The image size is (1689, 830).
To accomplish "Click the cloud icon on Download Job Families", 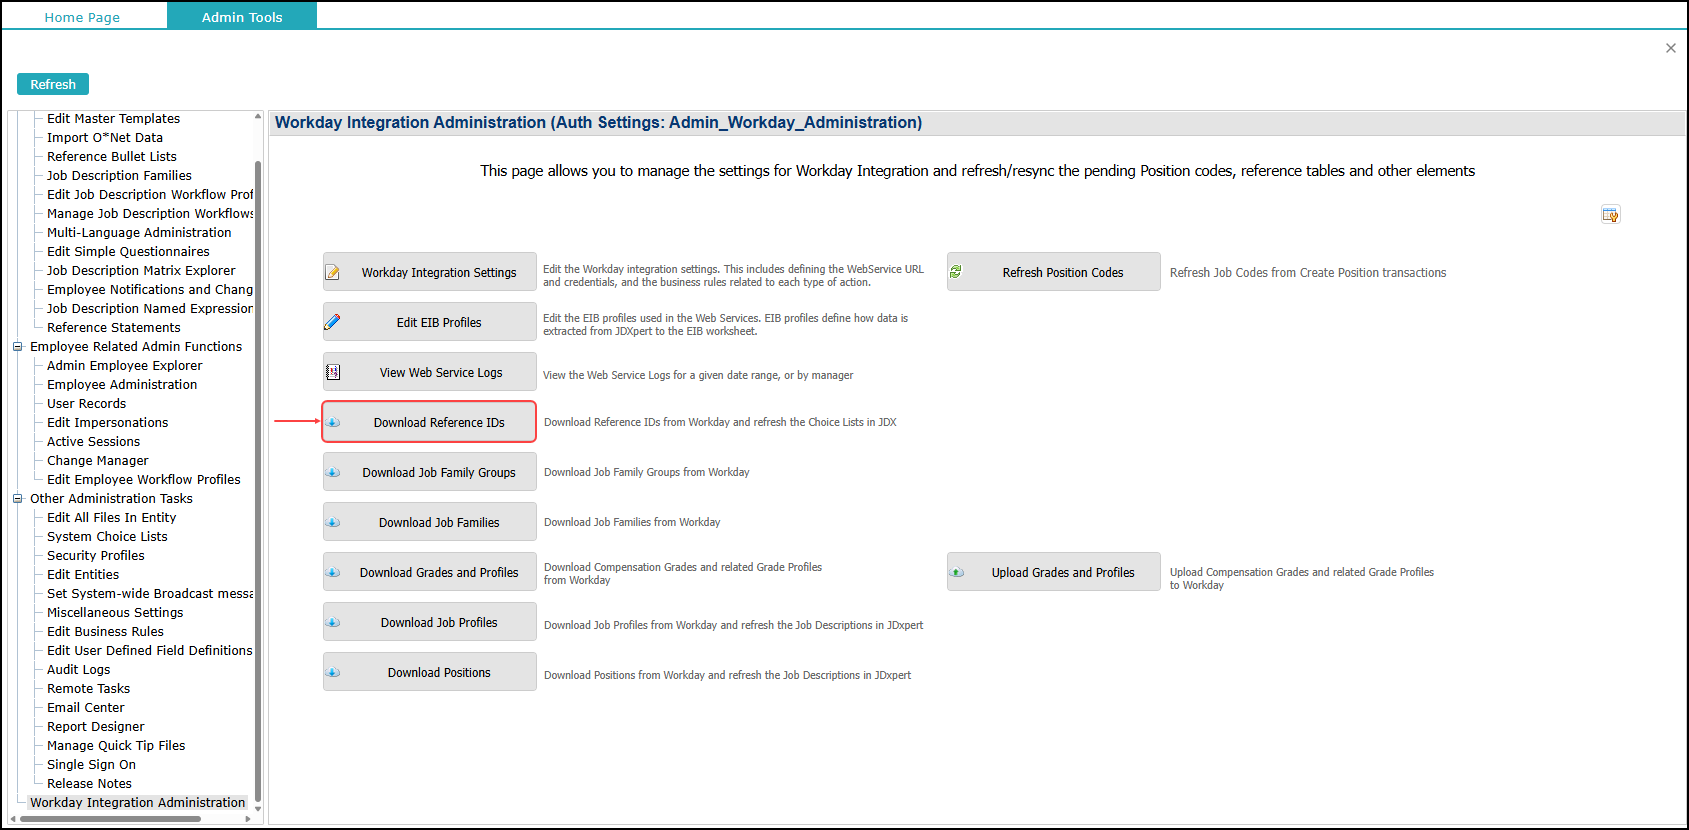I will coord(333,522).
